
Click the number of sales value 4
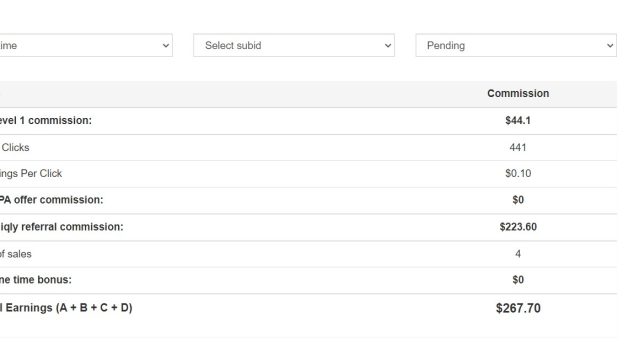(518, 254)
